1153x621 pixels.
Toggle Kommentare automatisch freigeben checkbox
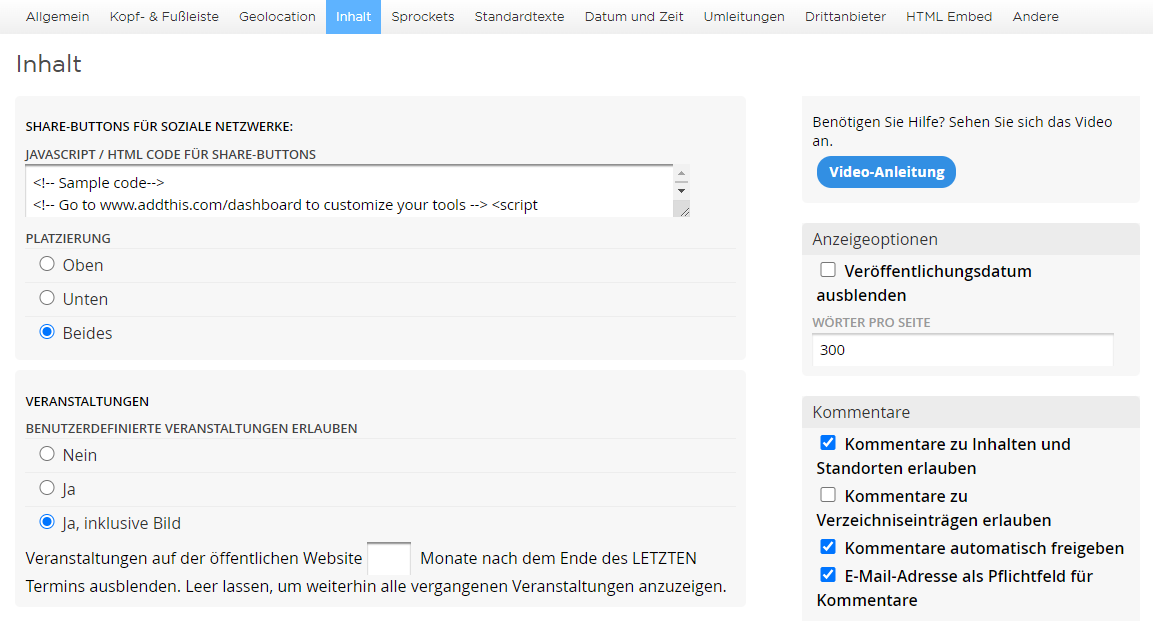point(828,547)
